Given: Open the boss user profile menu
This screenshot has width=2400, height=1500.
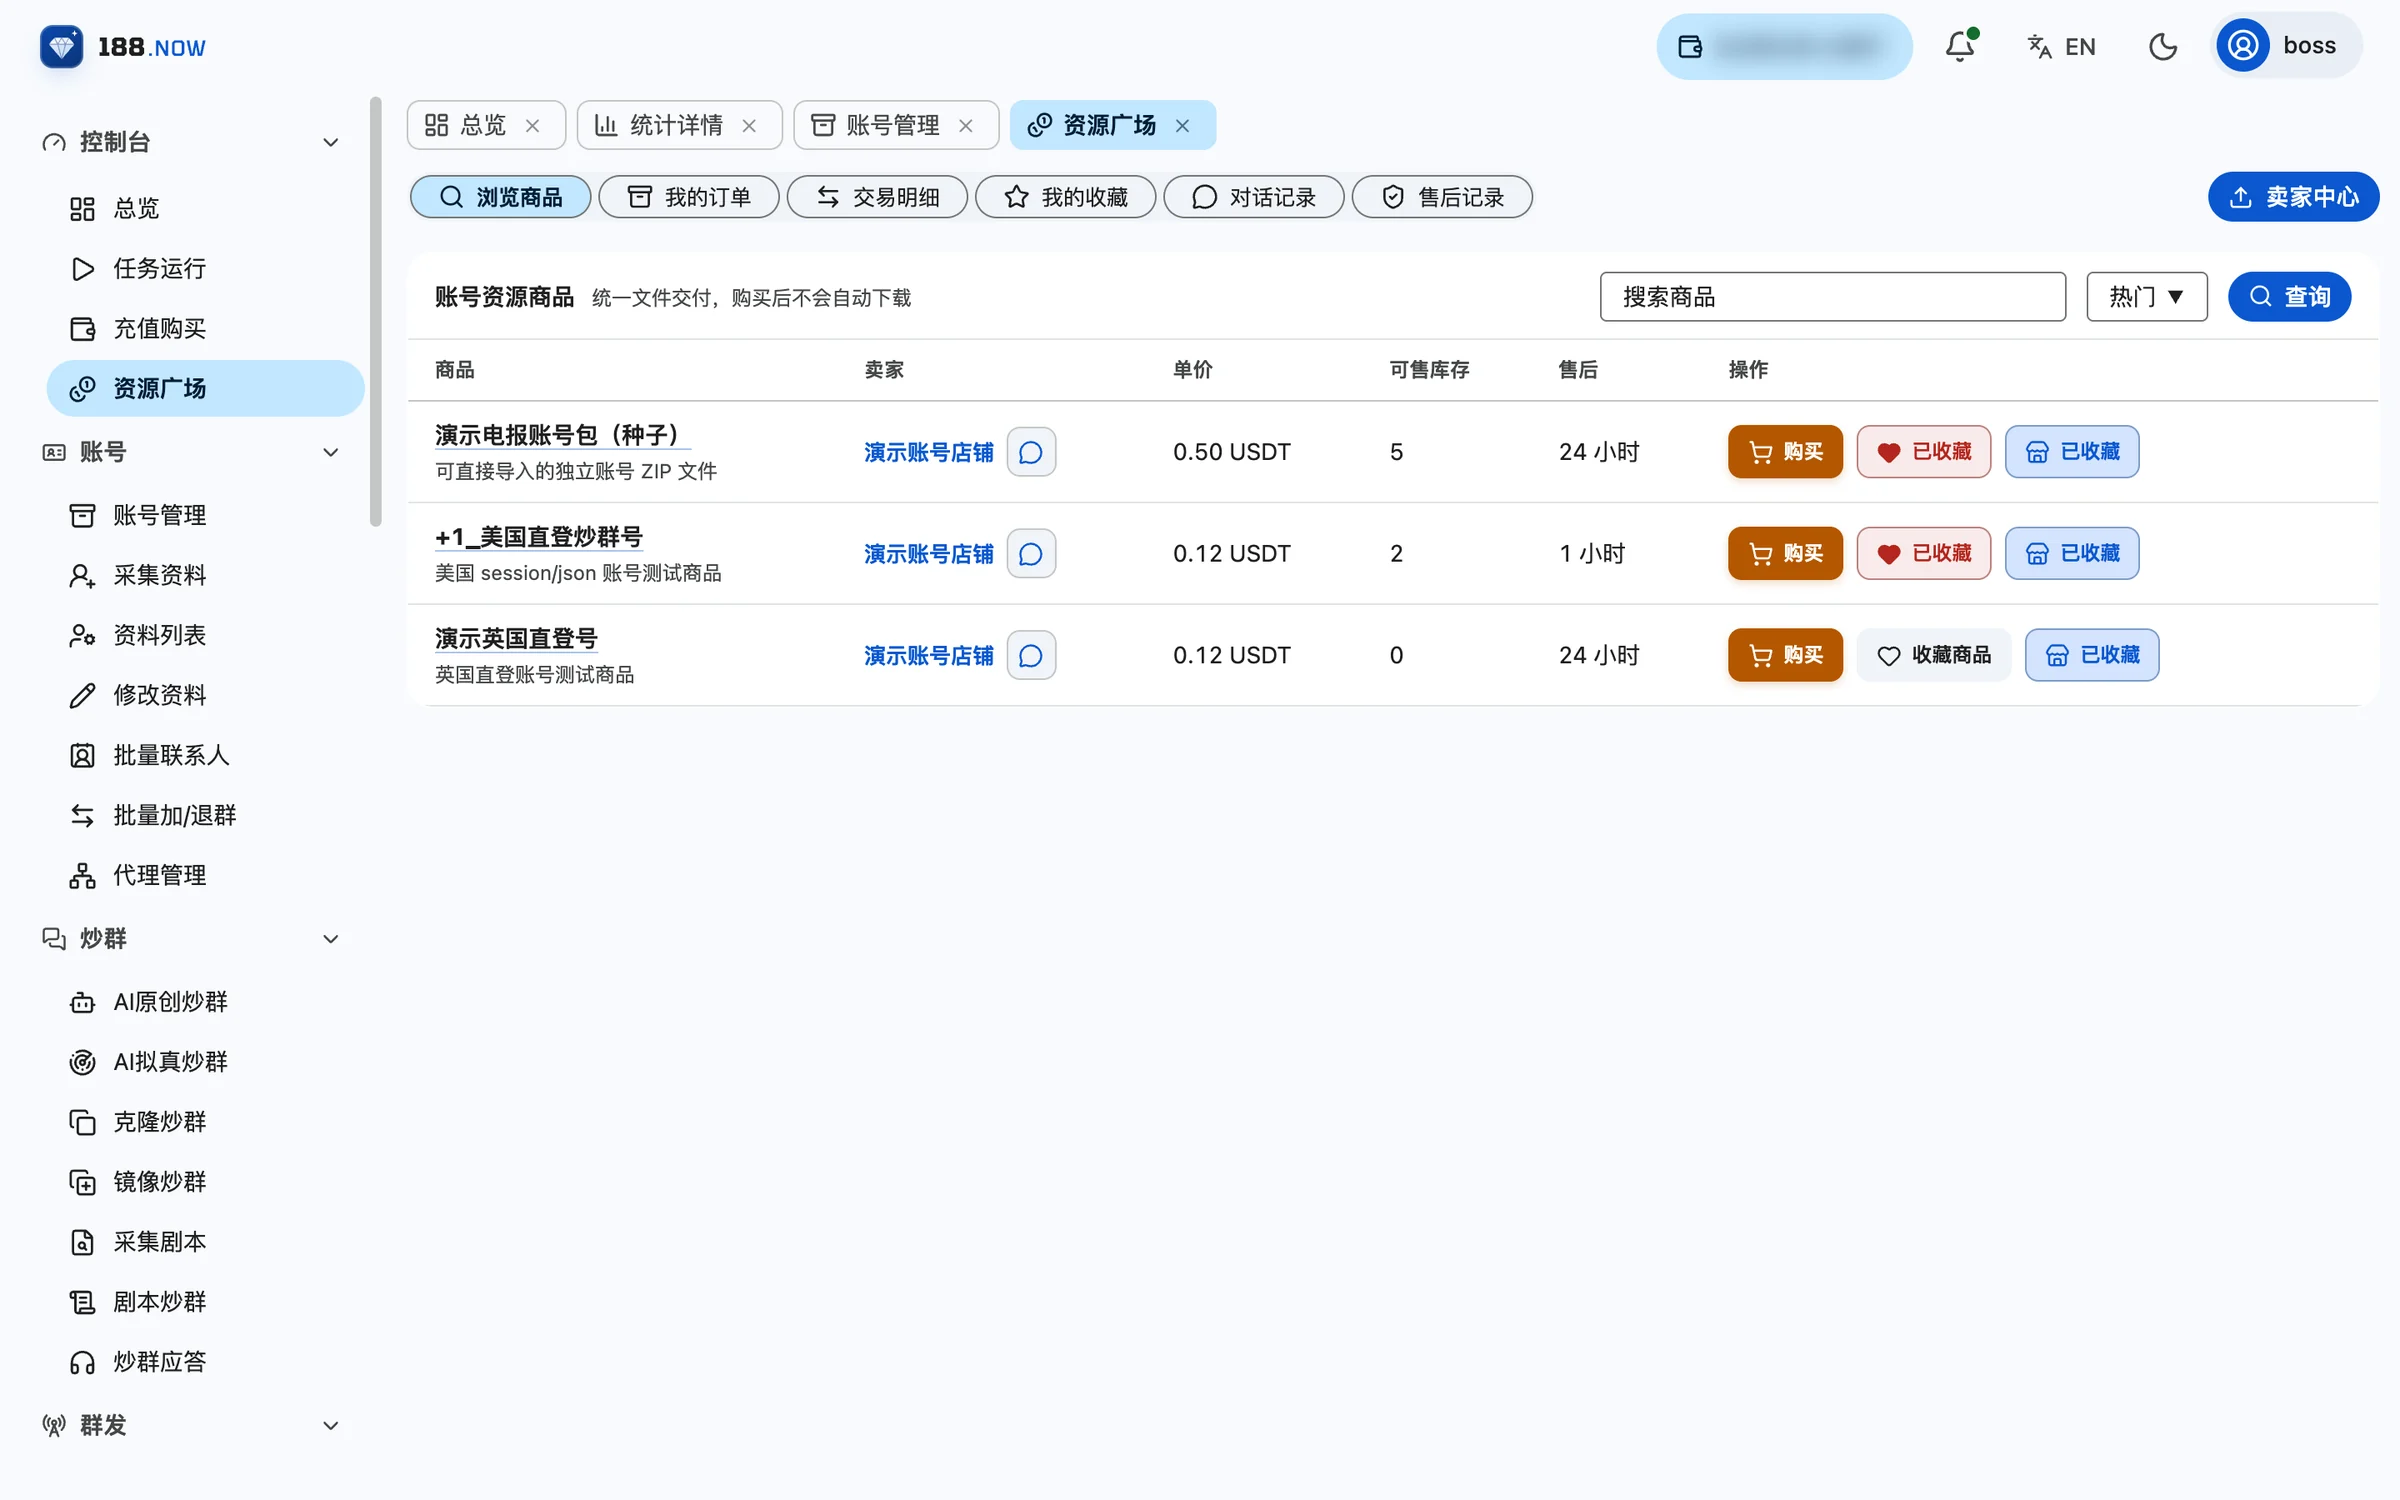Looking at the screenshot, I should pos(2285,46).
